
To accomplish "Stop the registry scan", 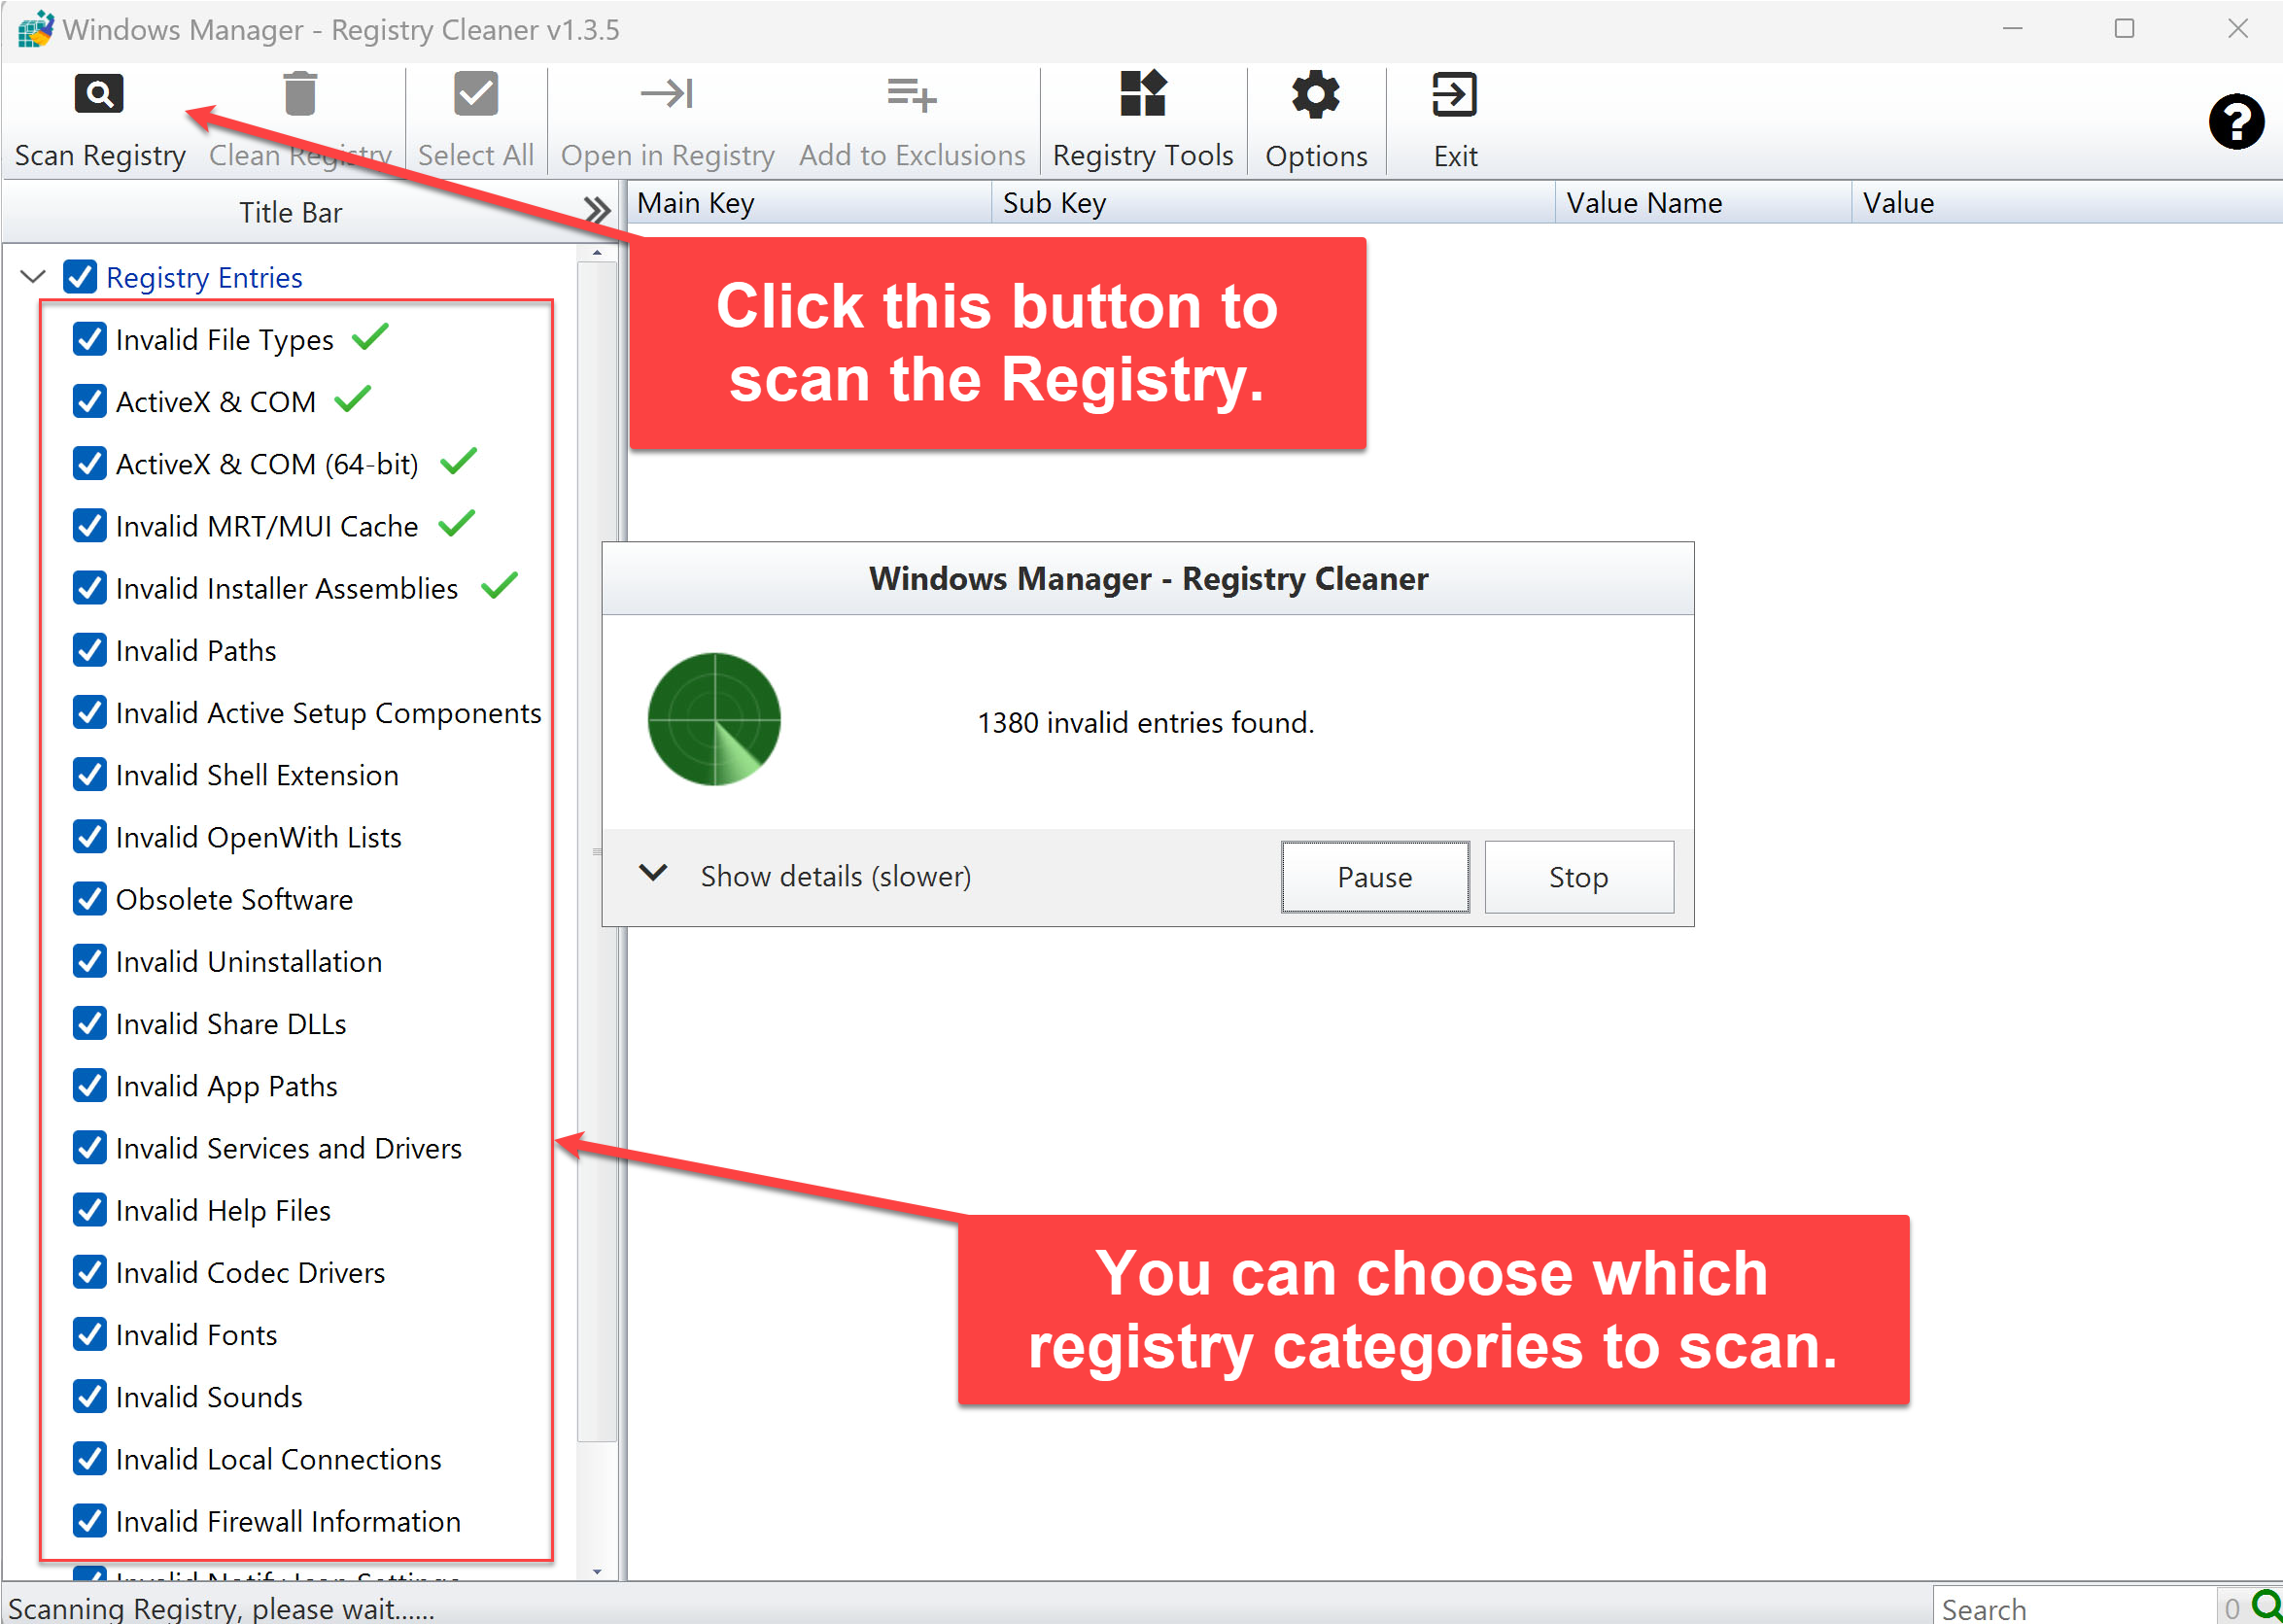I will (x=1578, y=876).
